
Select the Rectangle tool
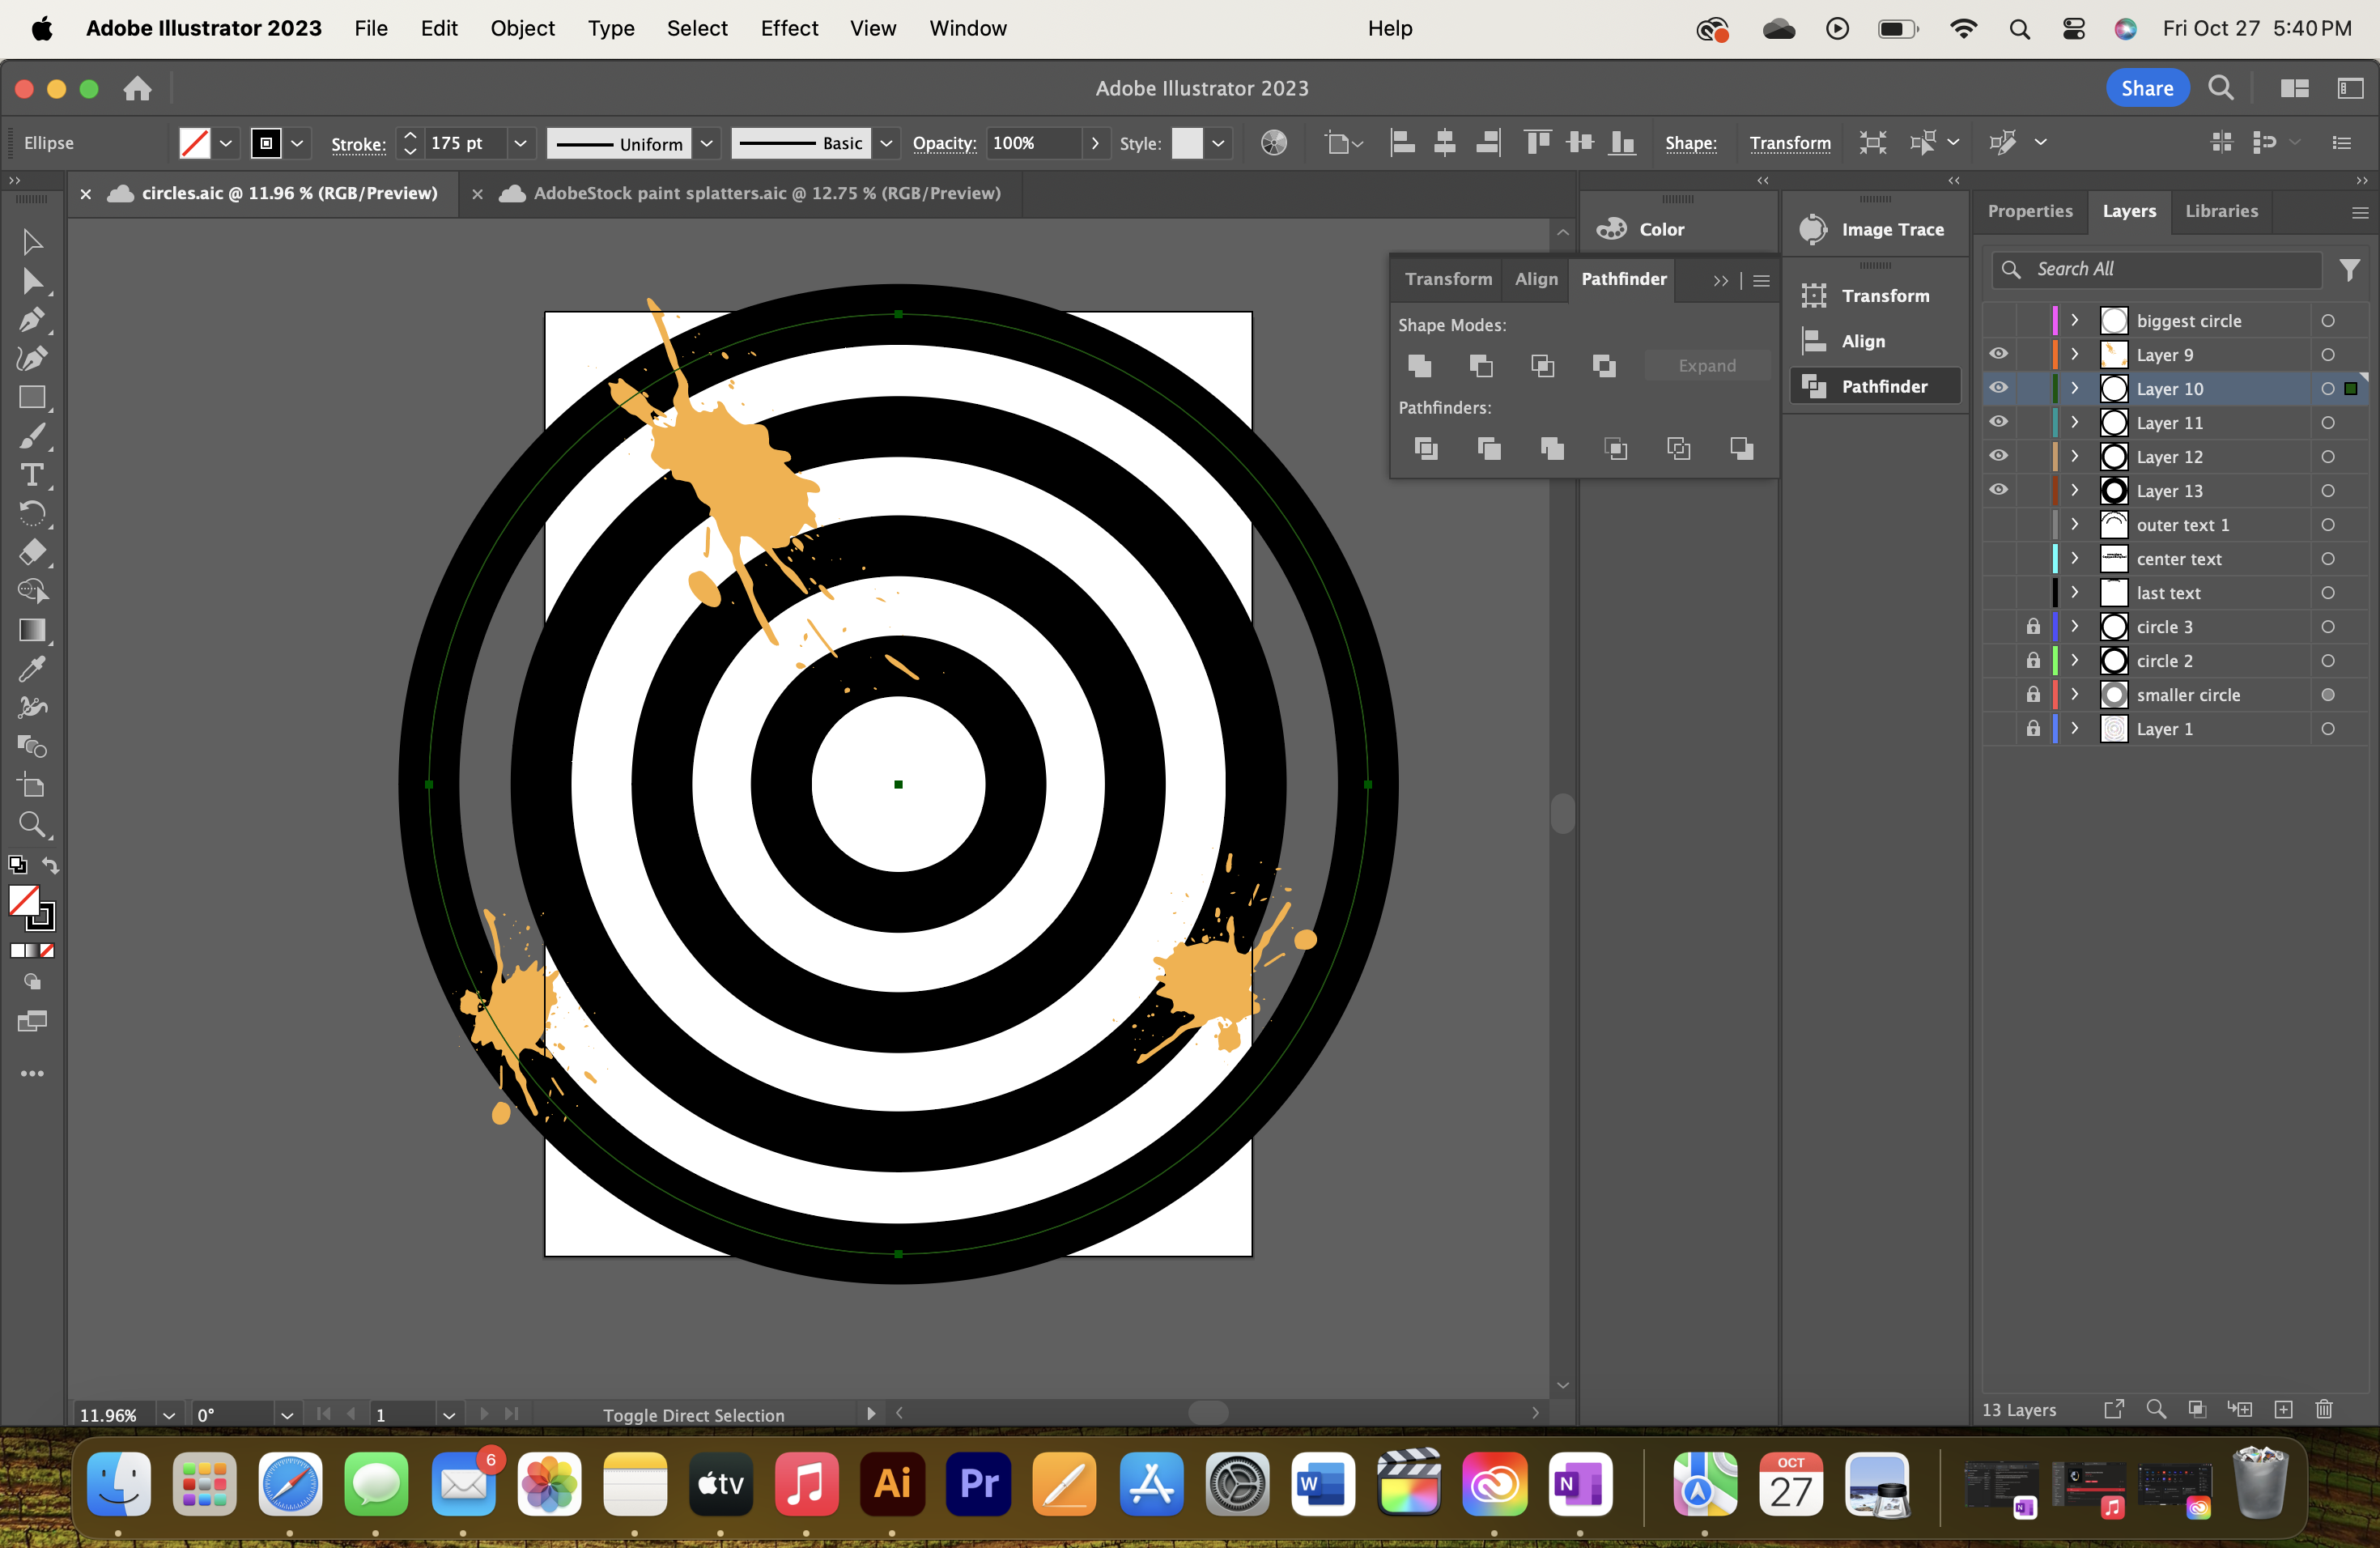click(x=33, y=398)
